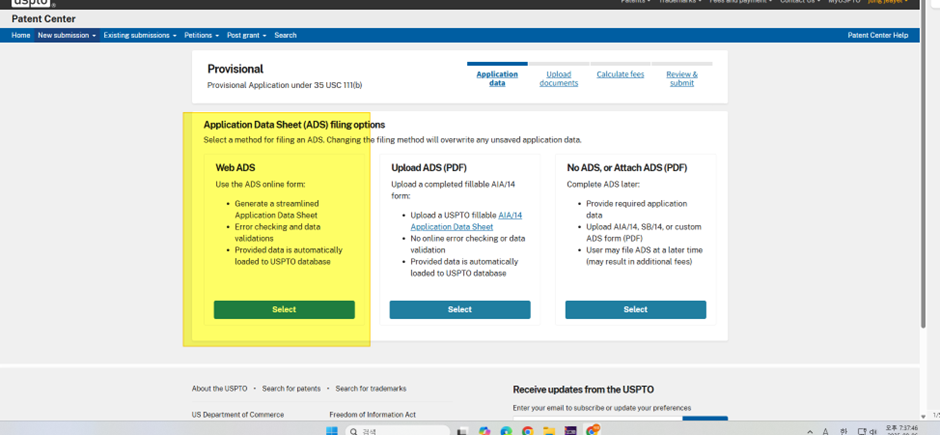Screen dimensions: 940x435
Task: Show hidden system tray icons chevron
Action: (x=811, y=431)
